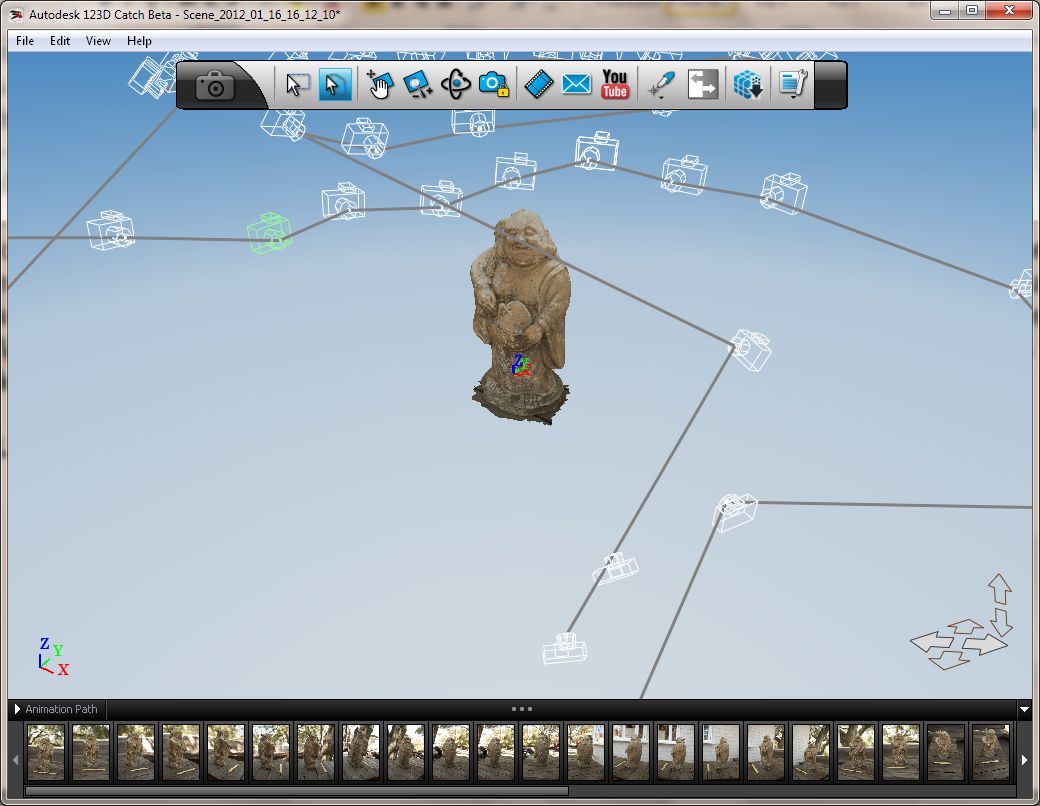Viewport: 1040px width, 806px height.
Task: Click the statue 3D model
Action: coord(521,317)
